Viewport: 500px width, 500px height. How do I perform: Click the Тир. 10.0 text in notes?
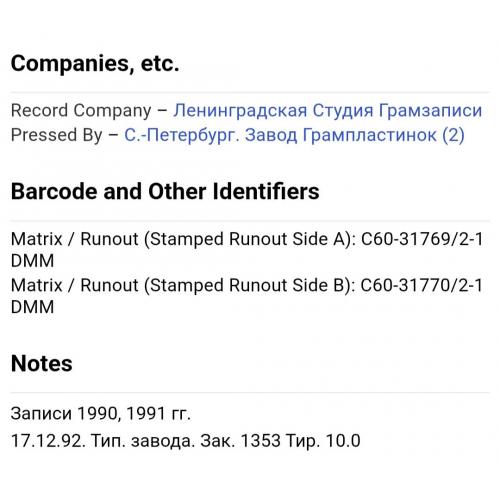click(323, 441)
